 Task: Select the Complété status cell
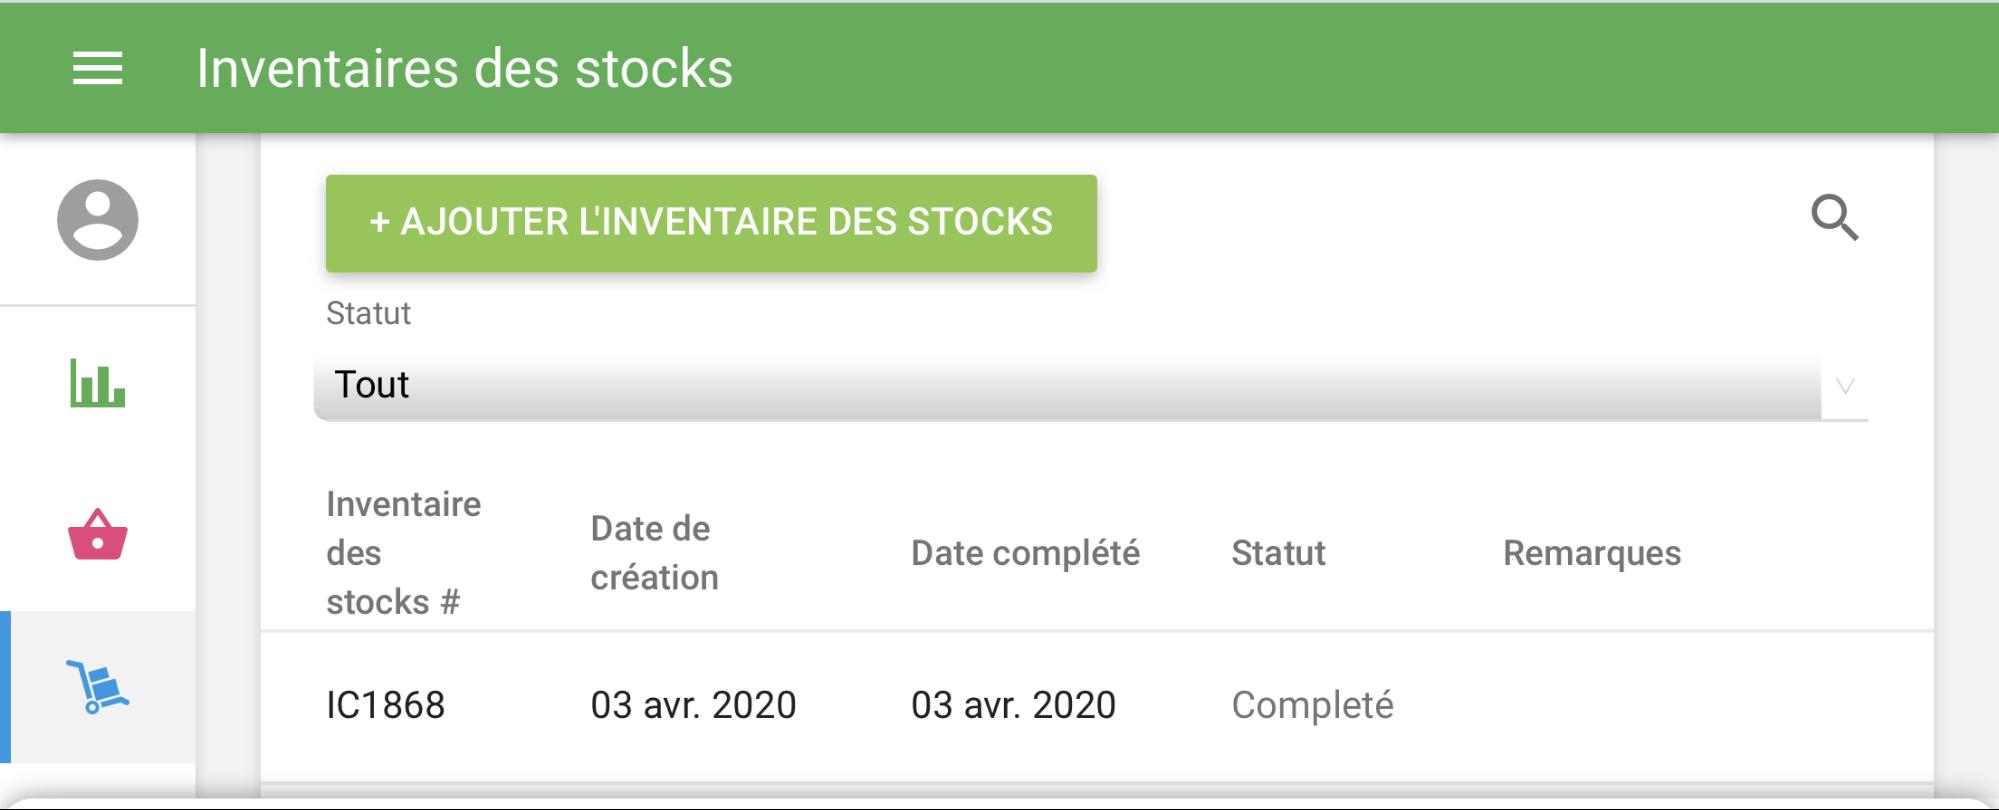click(x=1312, y=705)
